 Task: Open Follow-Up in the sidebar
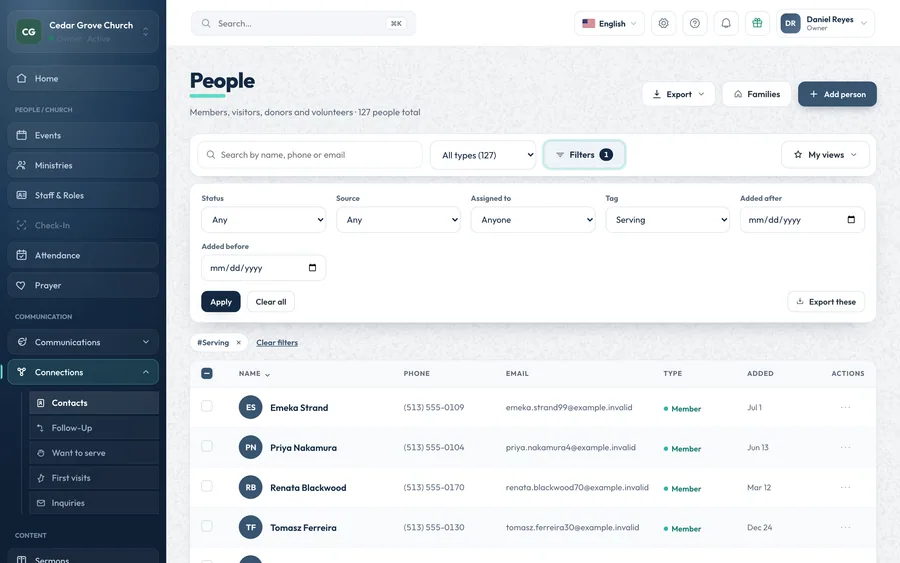pos(94,428)
